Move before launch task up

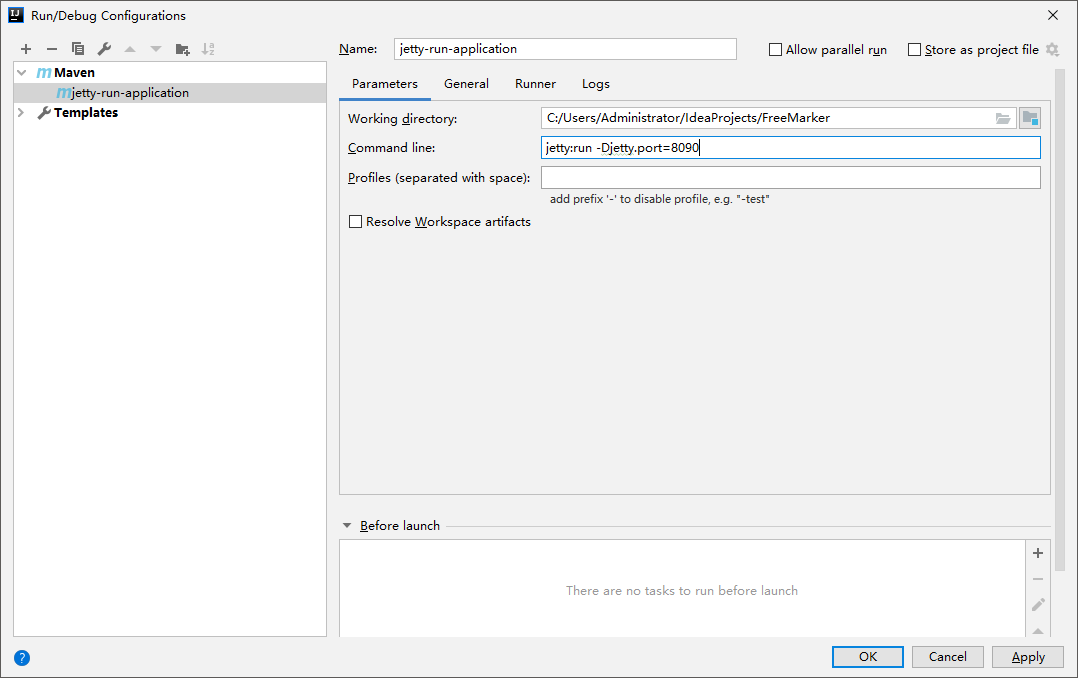(x=1038, y=631)
